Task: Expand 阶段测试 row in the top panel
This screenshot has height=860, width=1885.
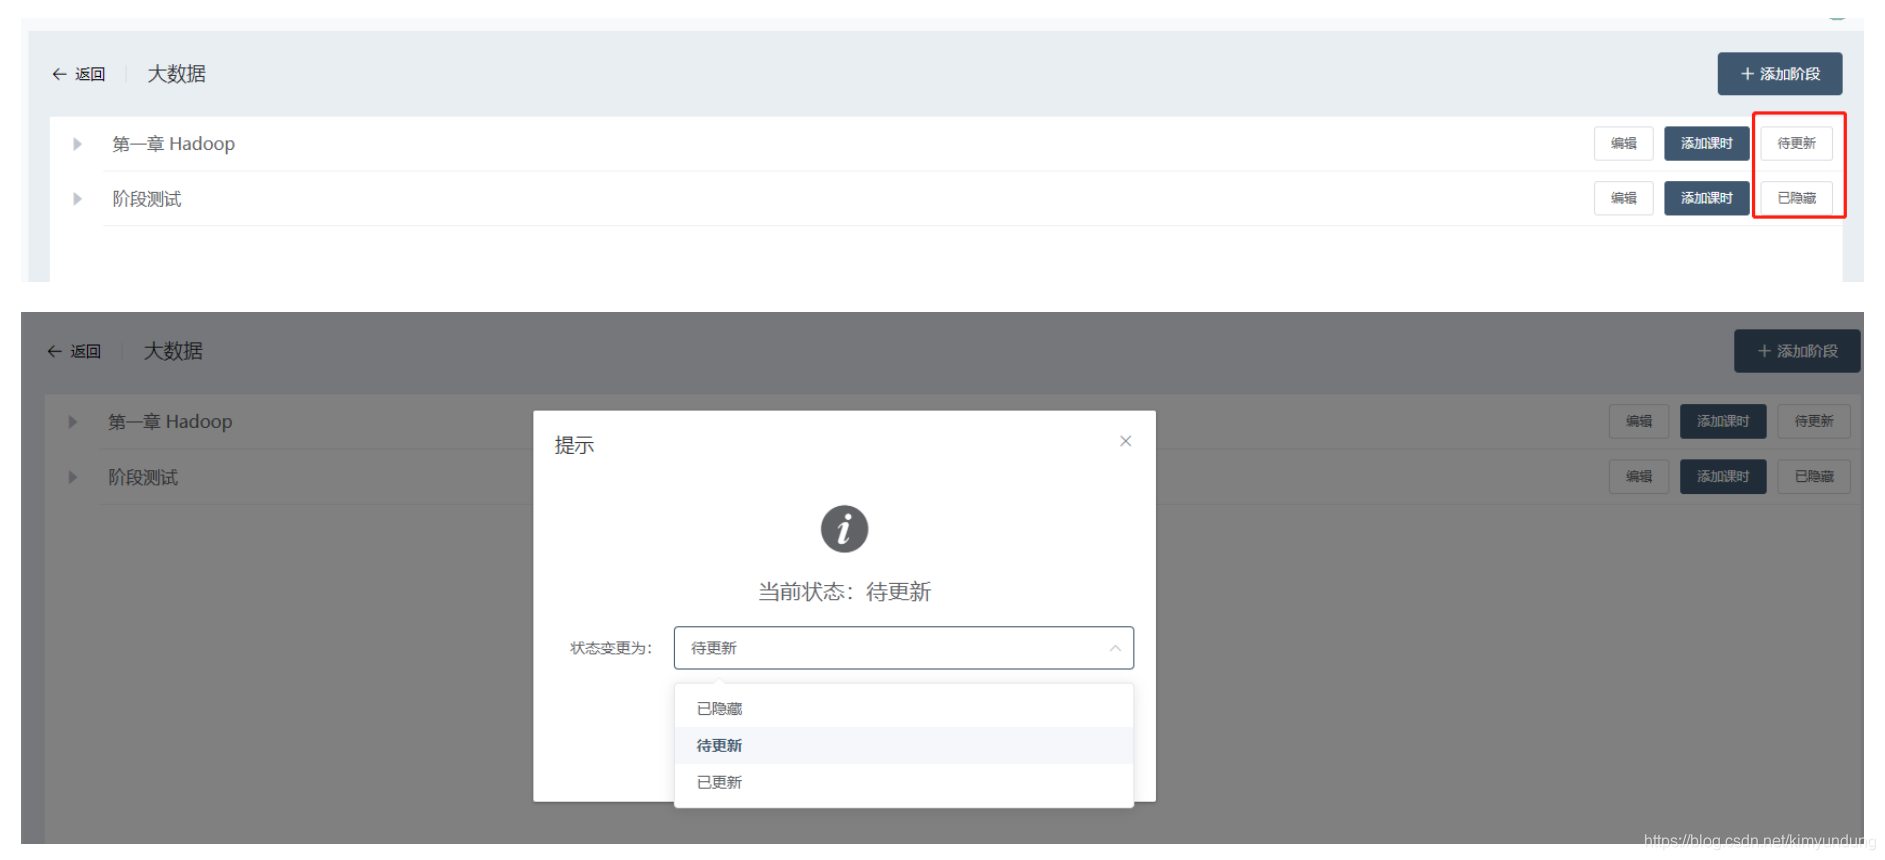Action: (x=77, y=199)
